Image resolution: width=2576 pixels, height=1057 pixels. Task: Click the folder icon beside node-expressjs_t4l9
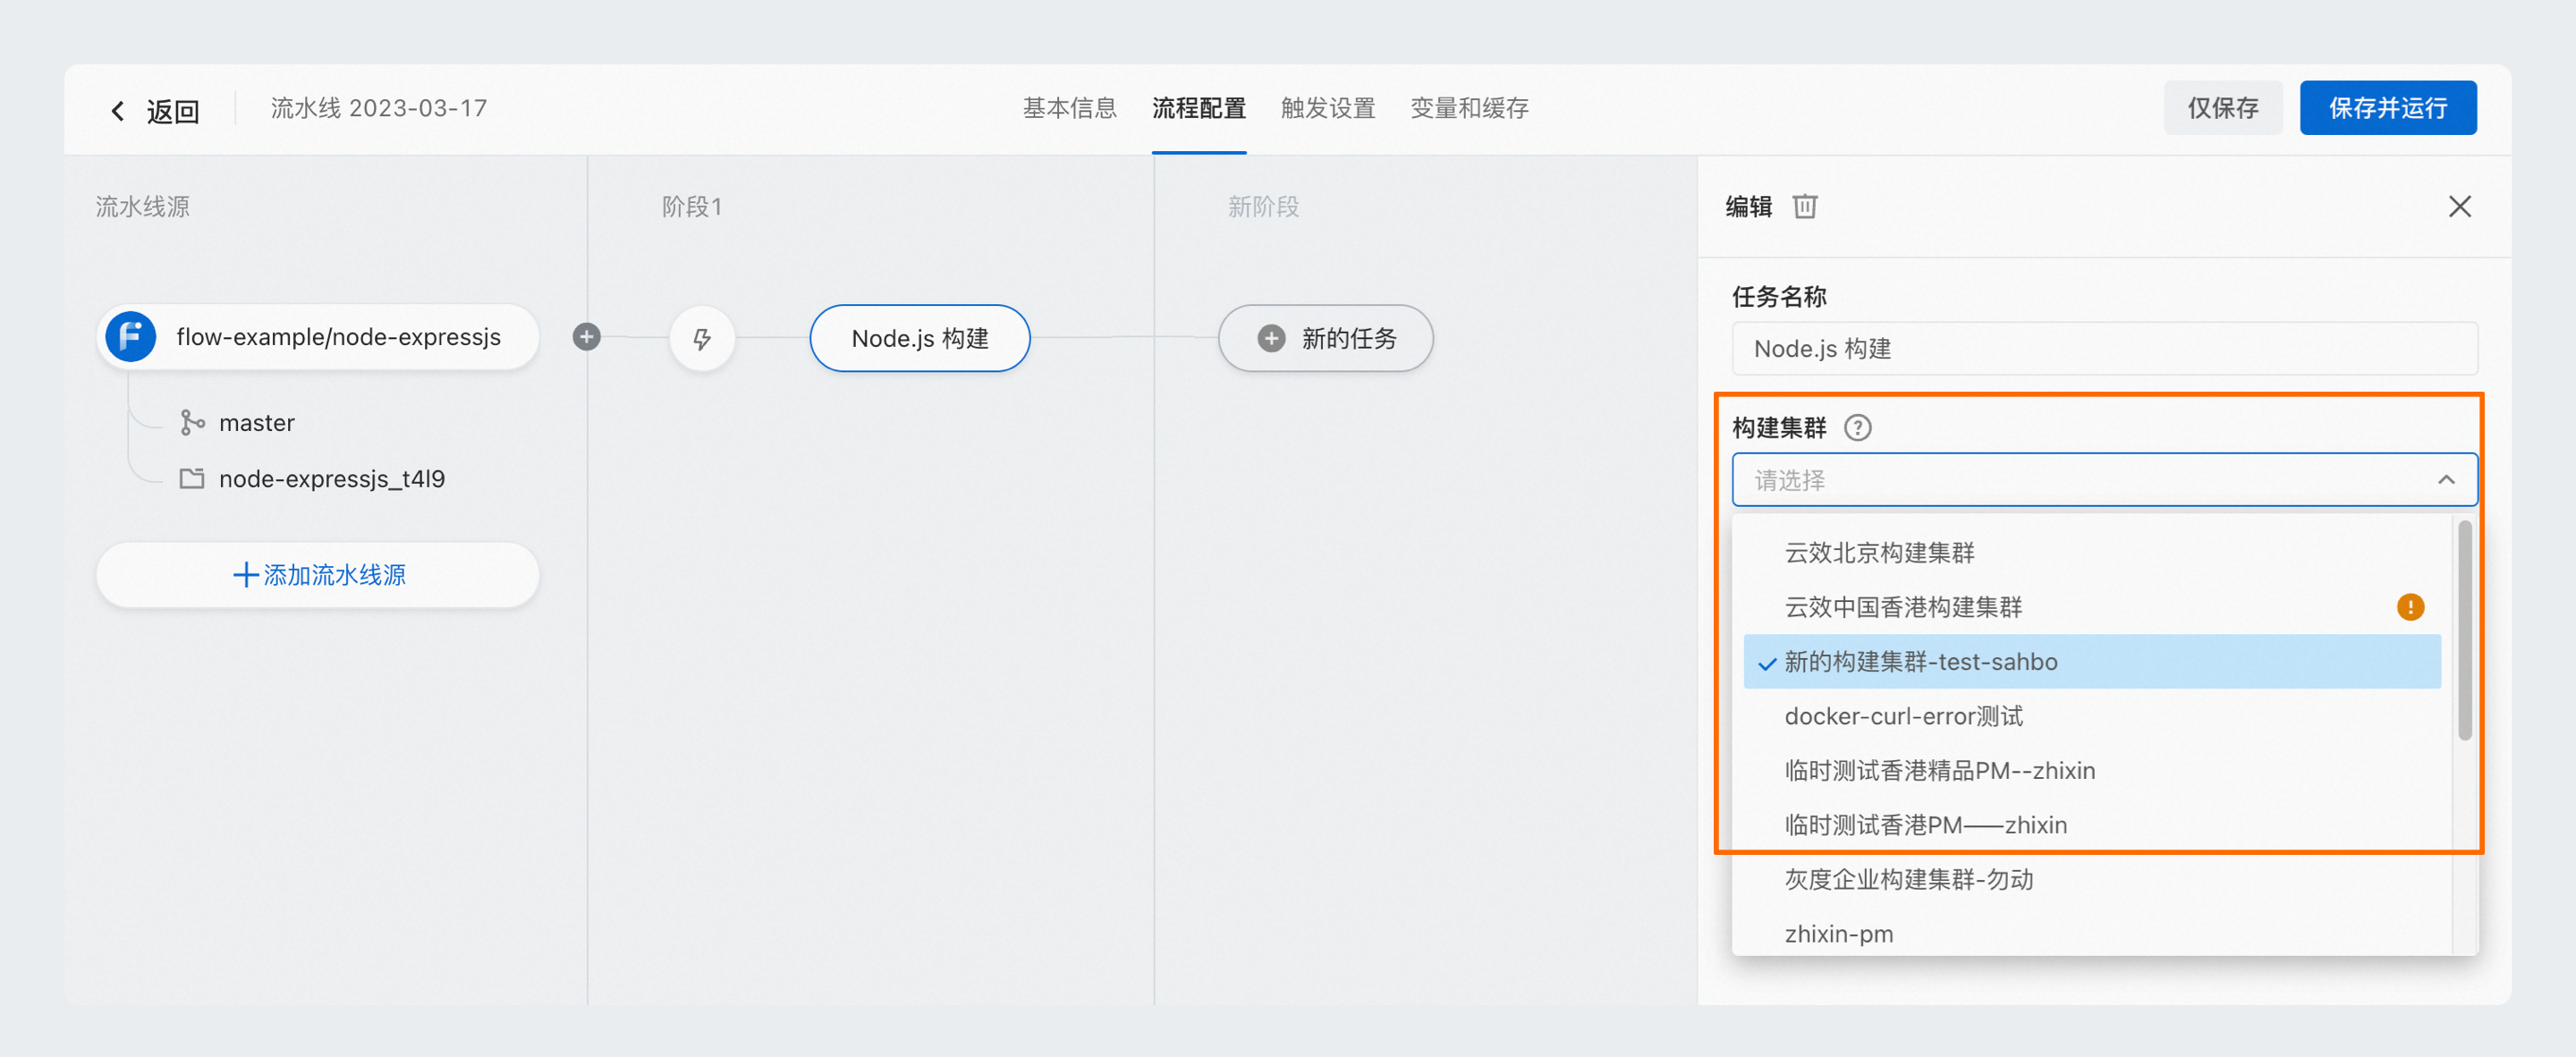[191, 479]
